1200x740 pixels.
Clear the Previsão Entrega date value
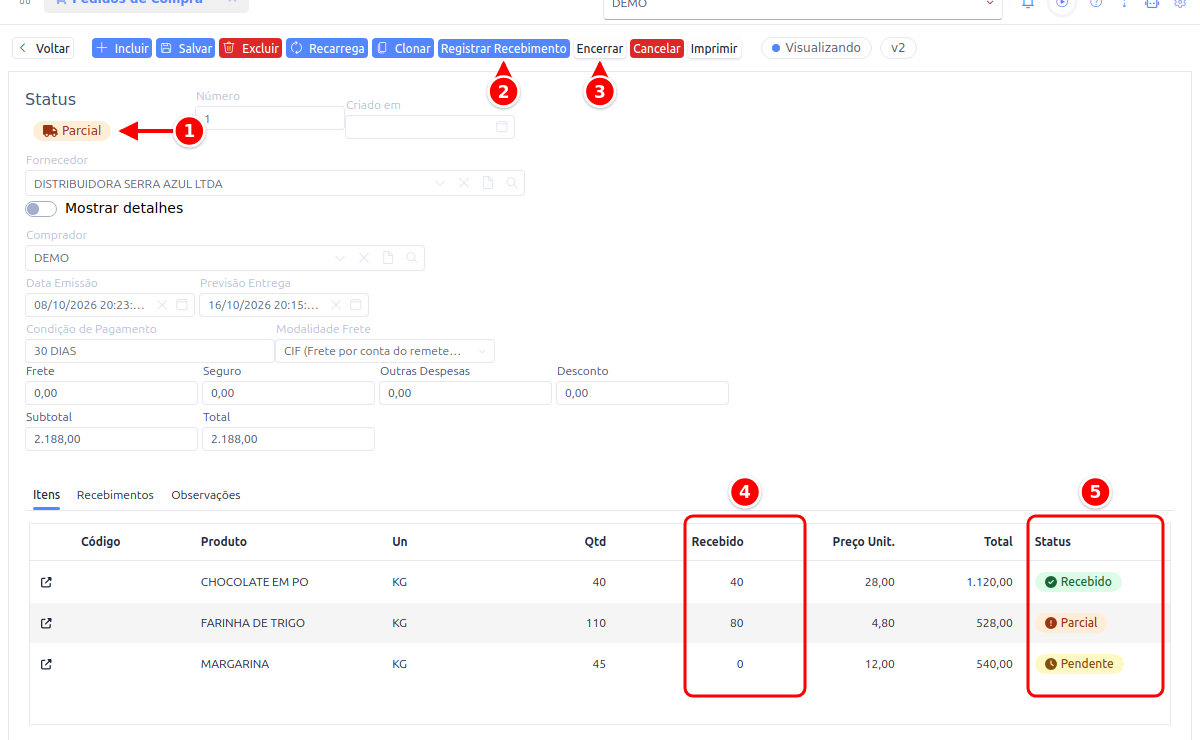(336, 304)
